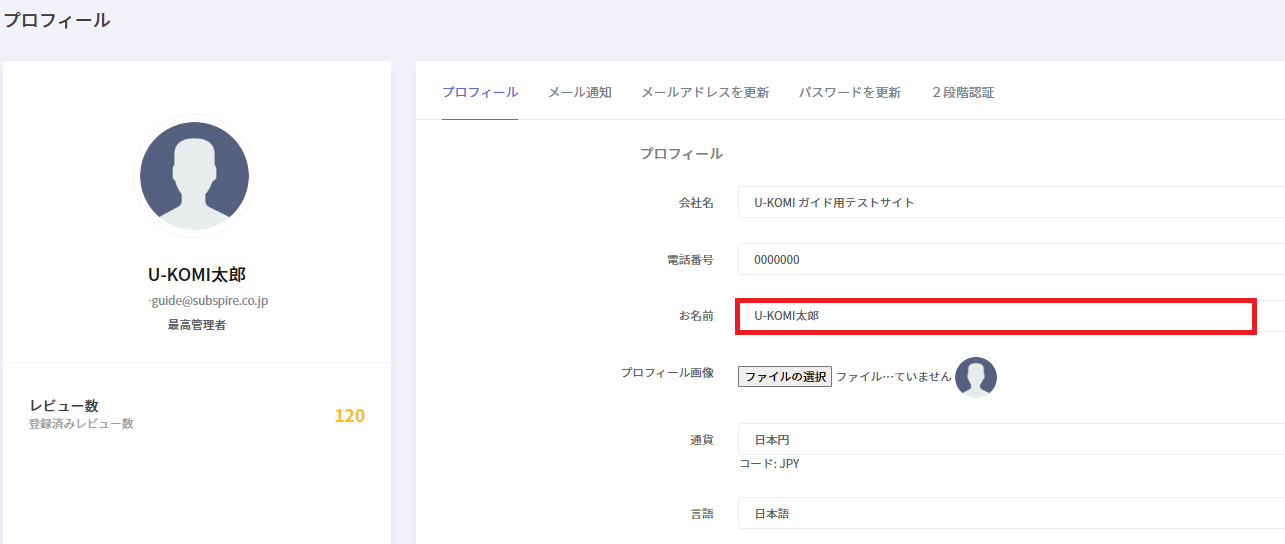Click the お名前 field containing U-KOMI太郎

(995, 316)
